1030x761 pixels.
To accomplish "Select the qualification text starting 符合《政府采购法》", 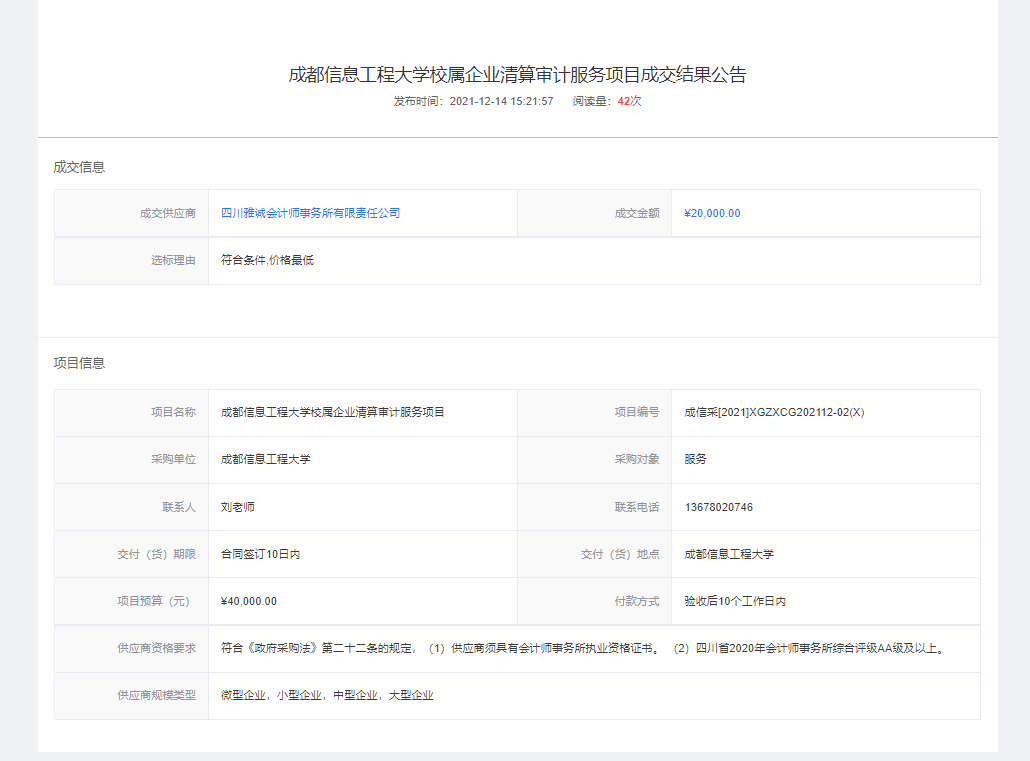I will 584,649.
